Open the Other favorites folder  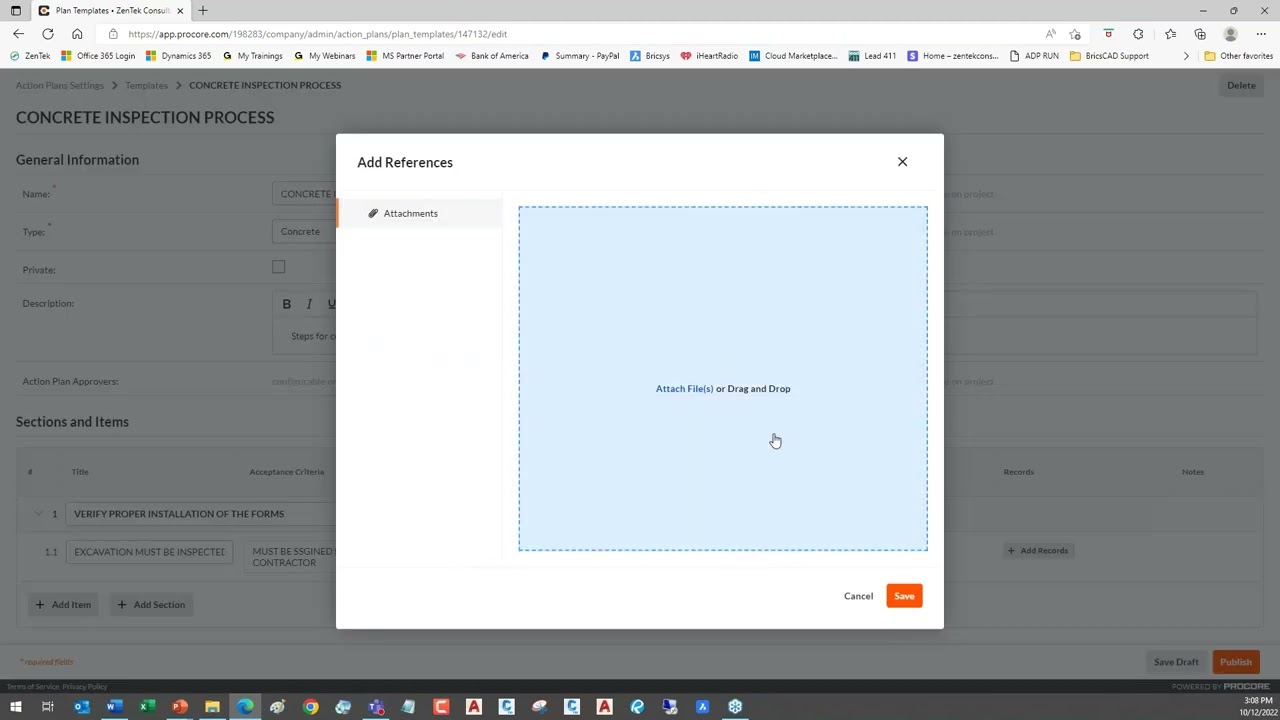pyautogui.click(x=1238, y=56)
